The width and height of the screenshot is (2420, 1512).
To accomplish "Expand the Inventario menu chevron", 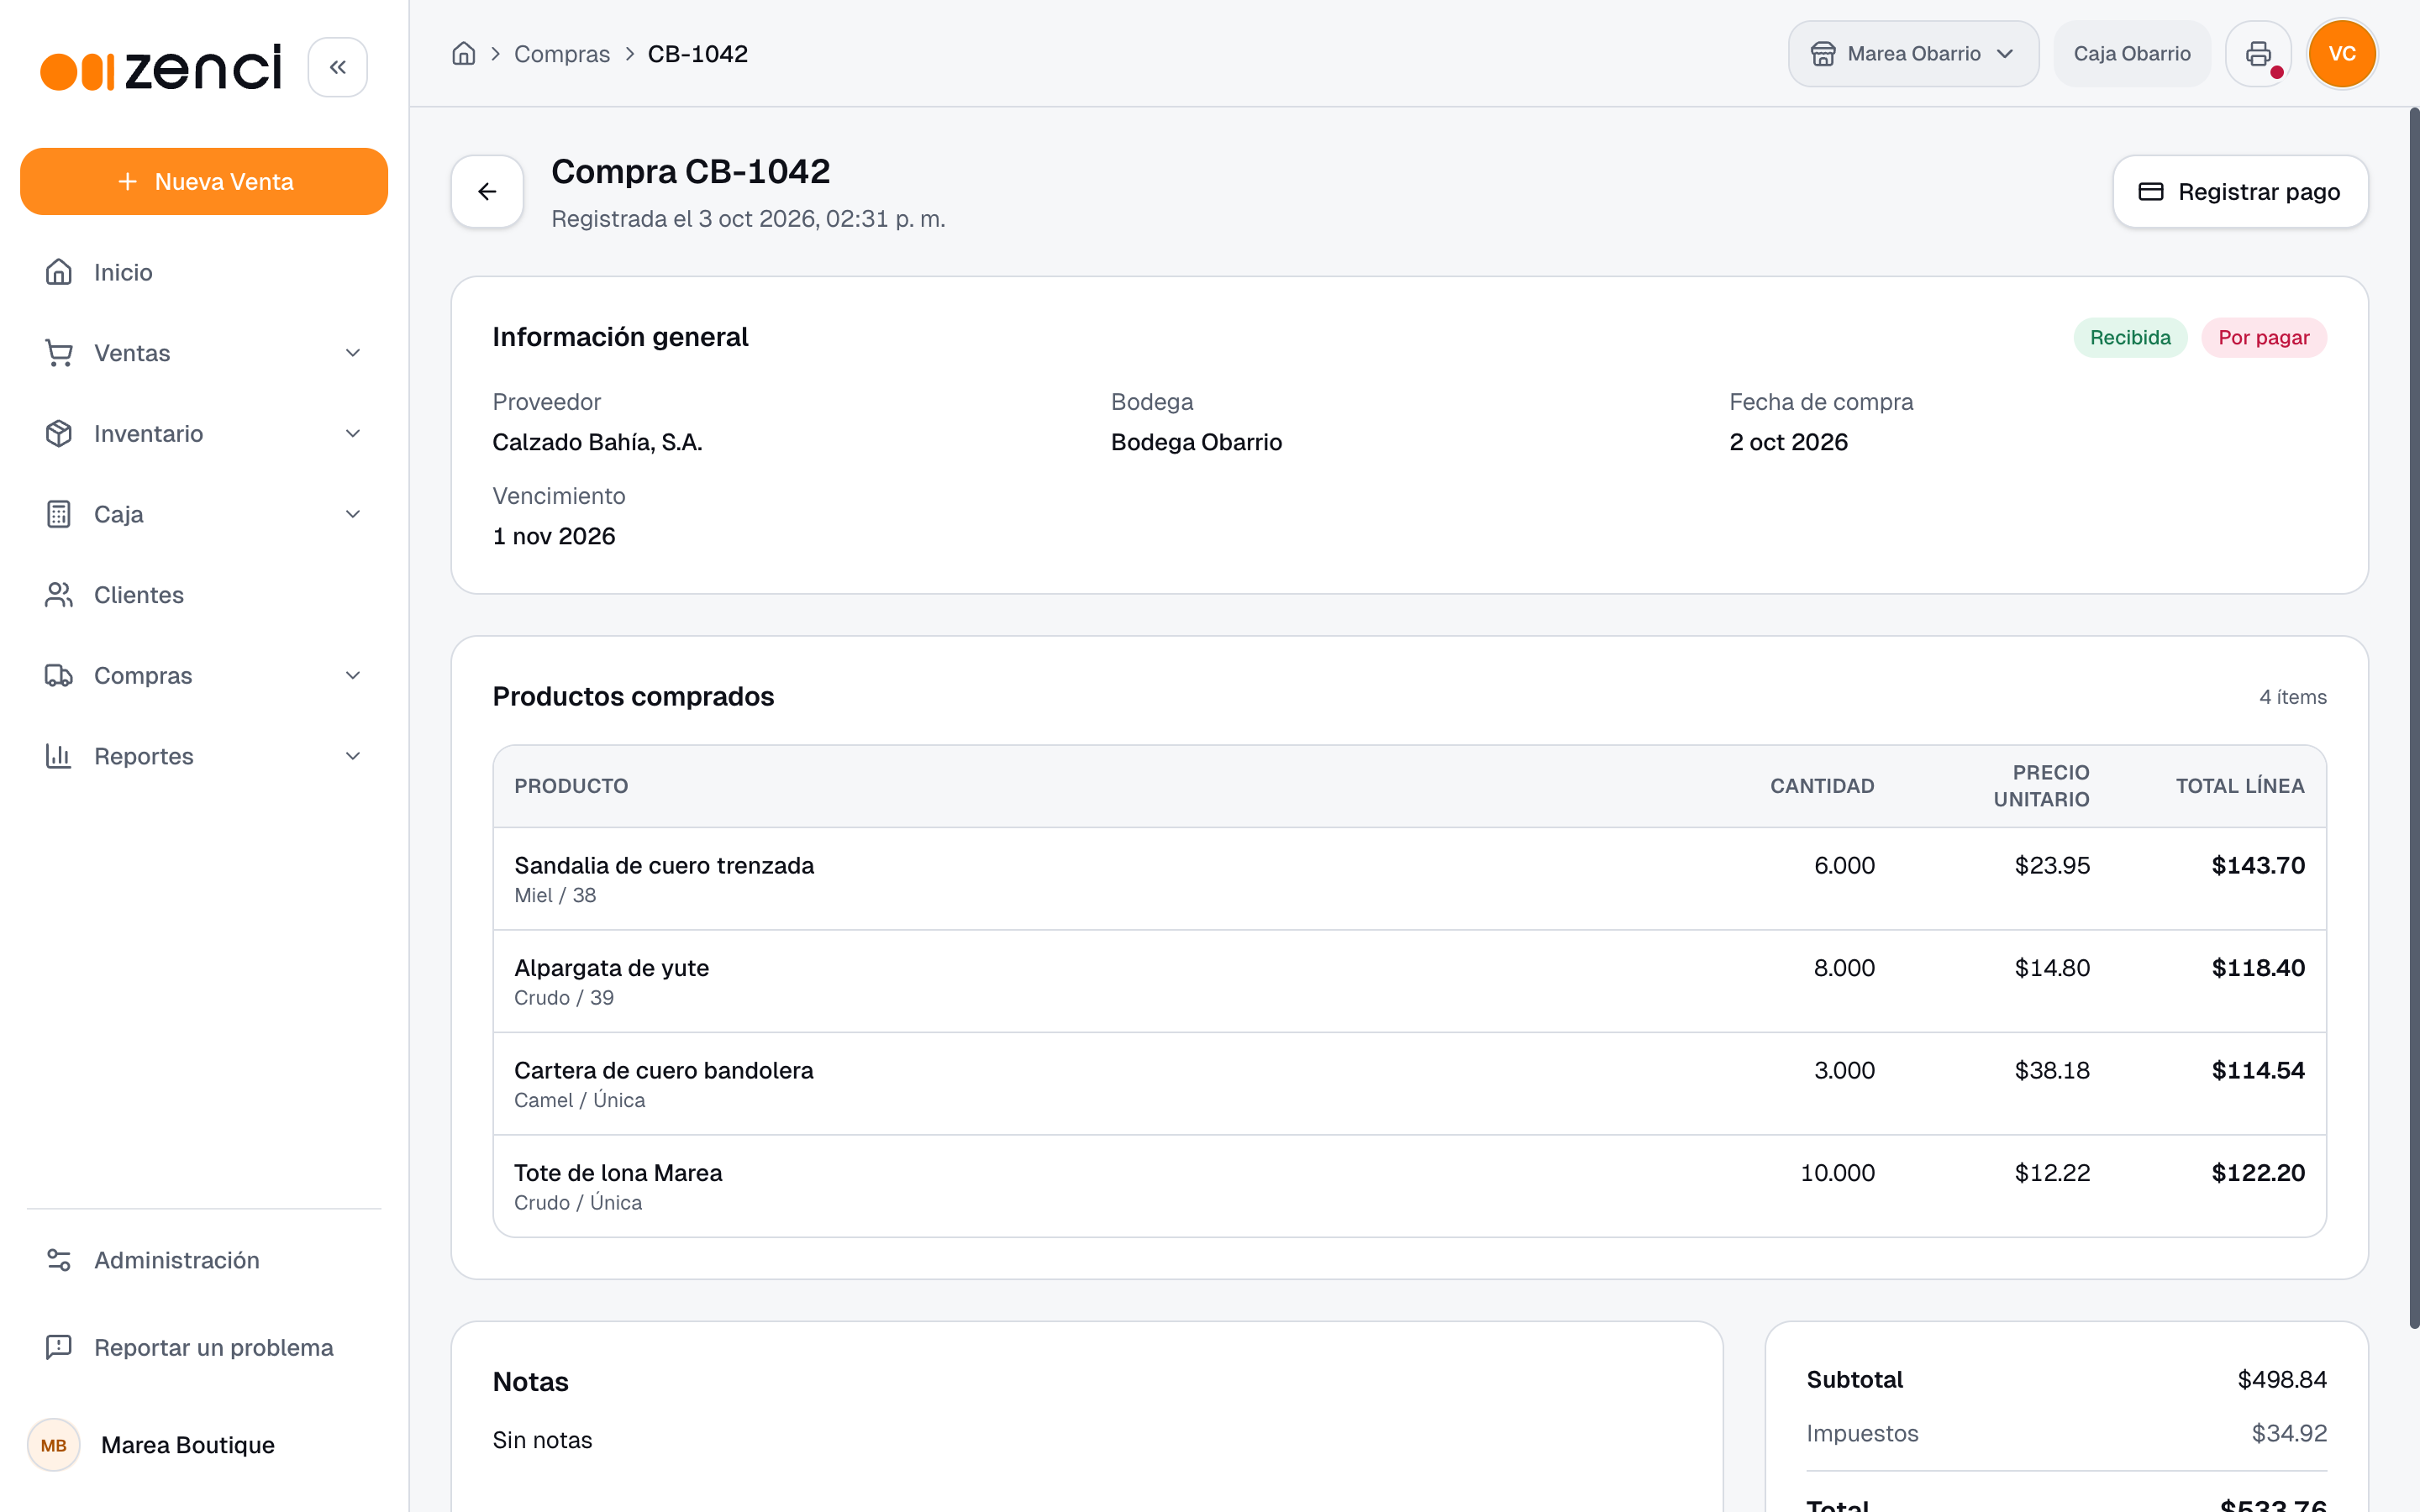I will 353,433.
